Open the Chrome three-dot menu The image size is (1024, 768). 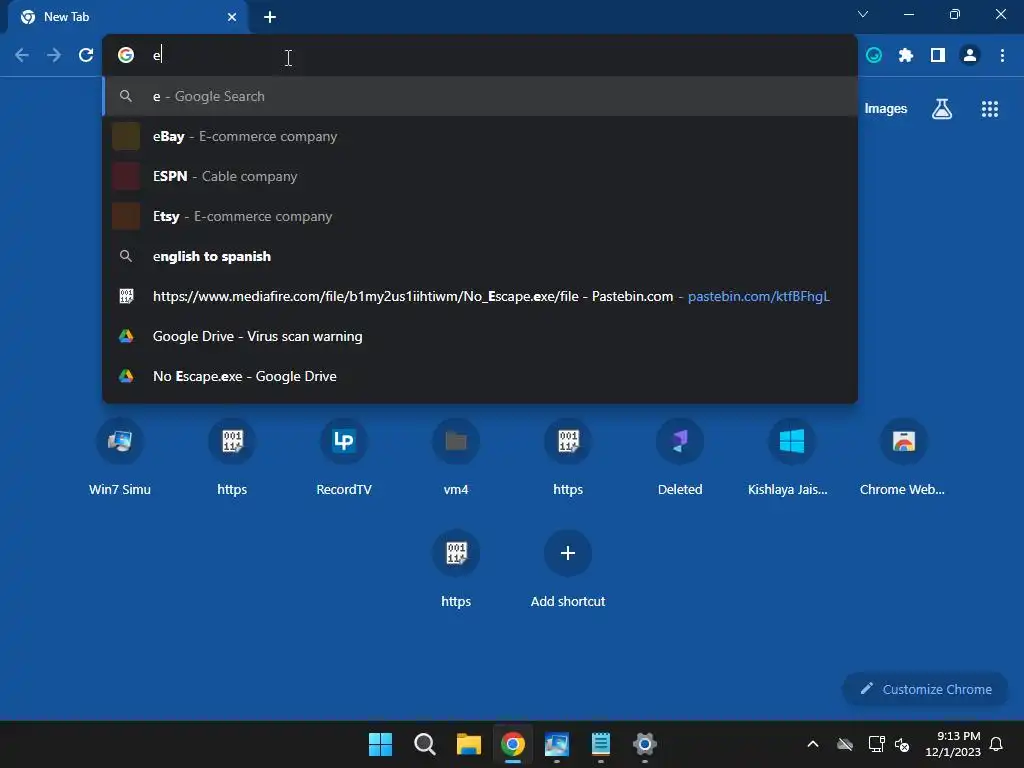click(1002, 55)
